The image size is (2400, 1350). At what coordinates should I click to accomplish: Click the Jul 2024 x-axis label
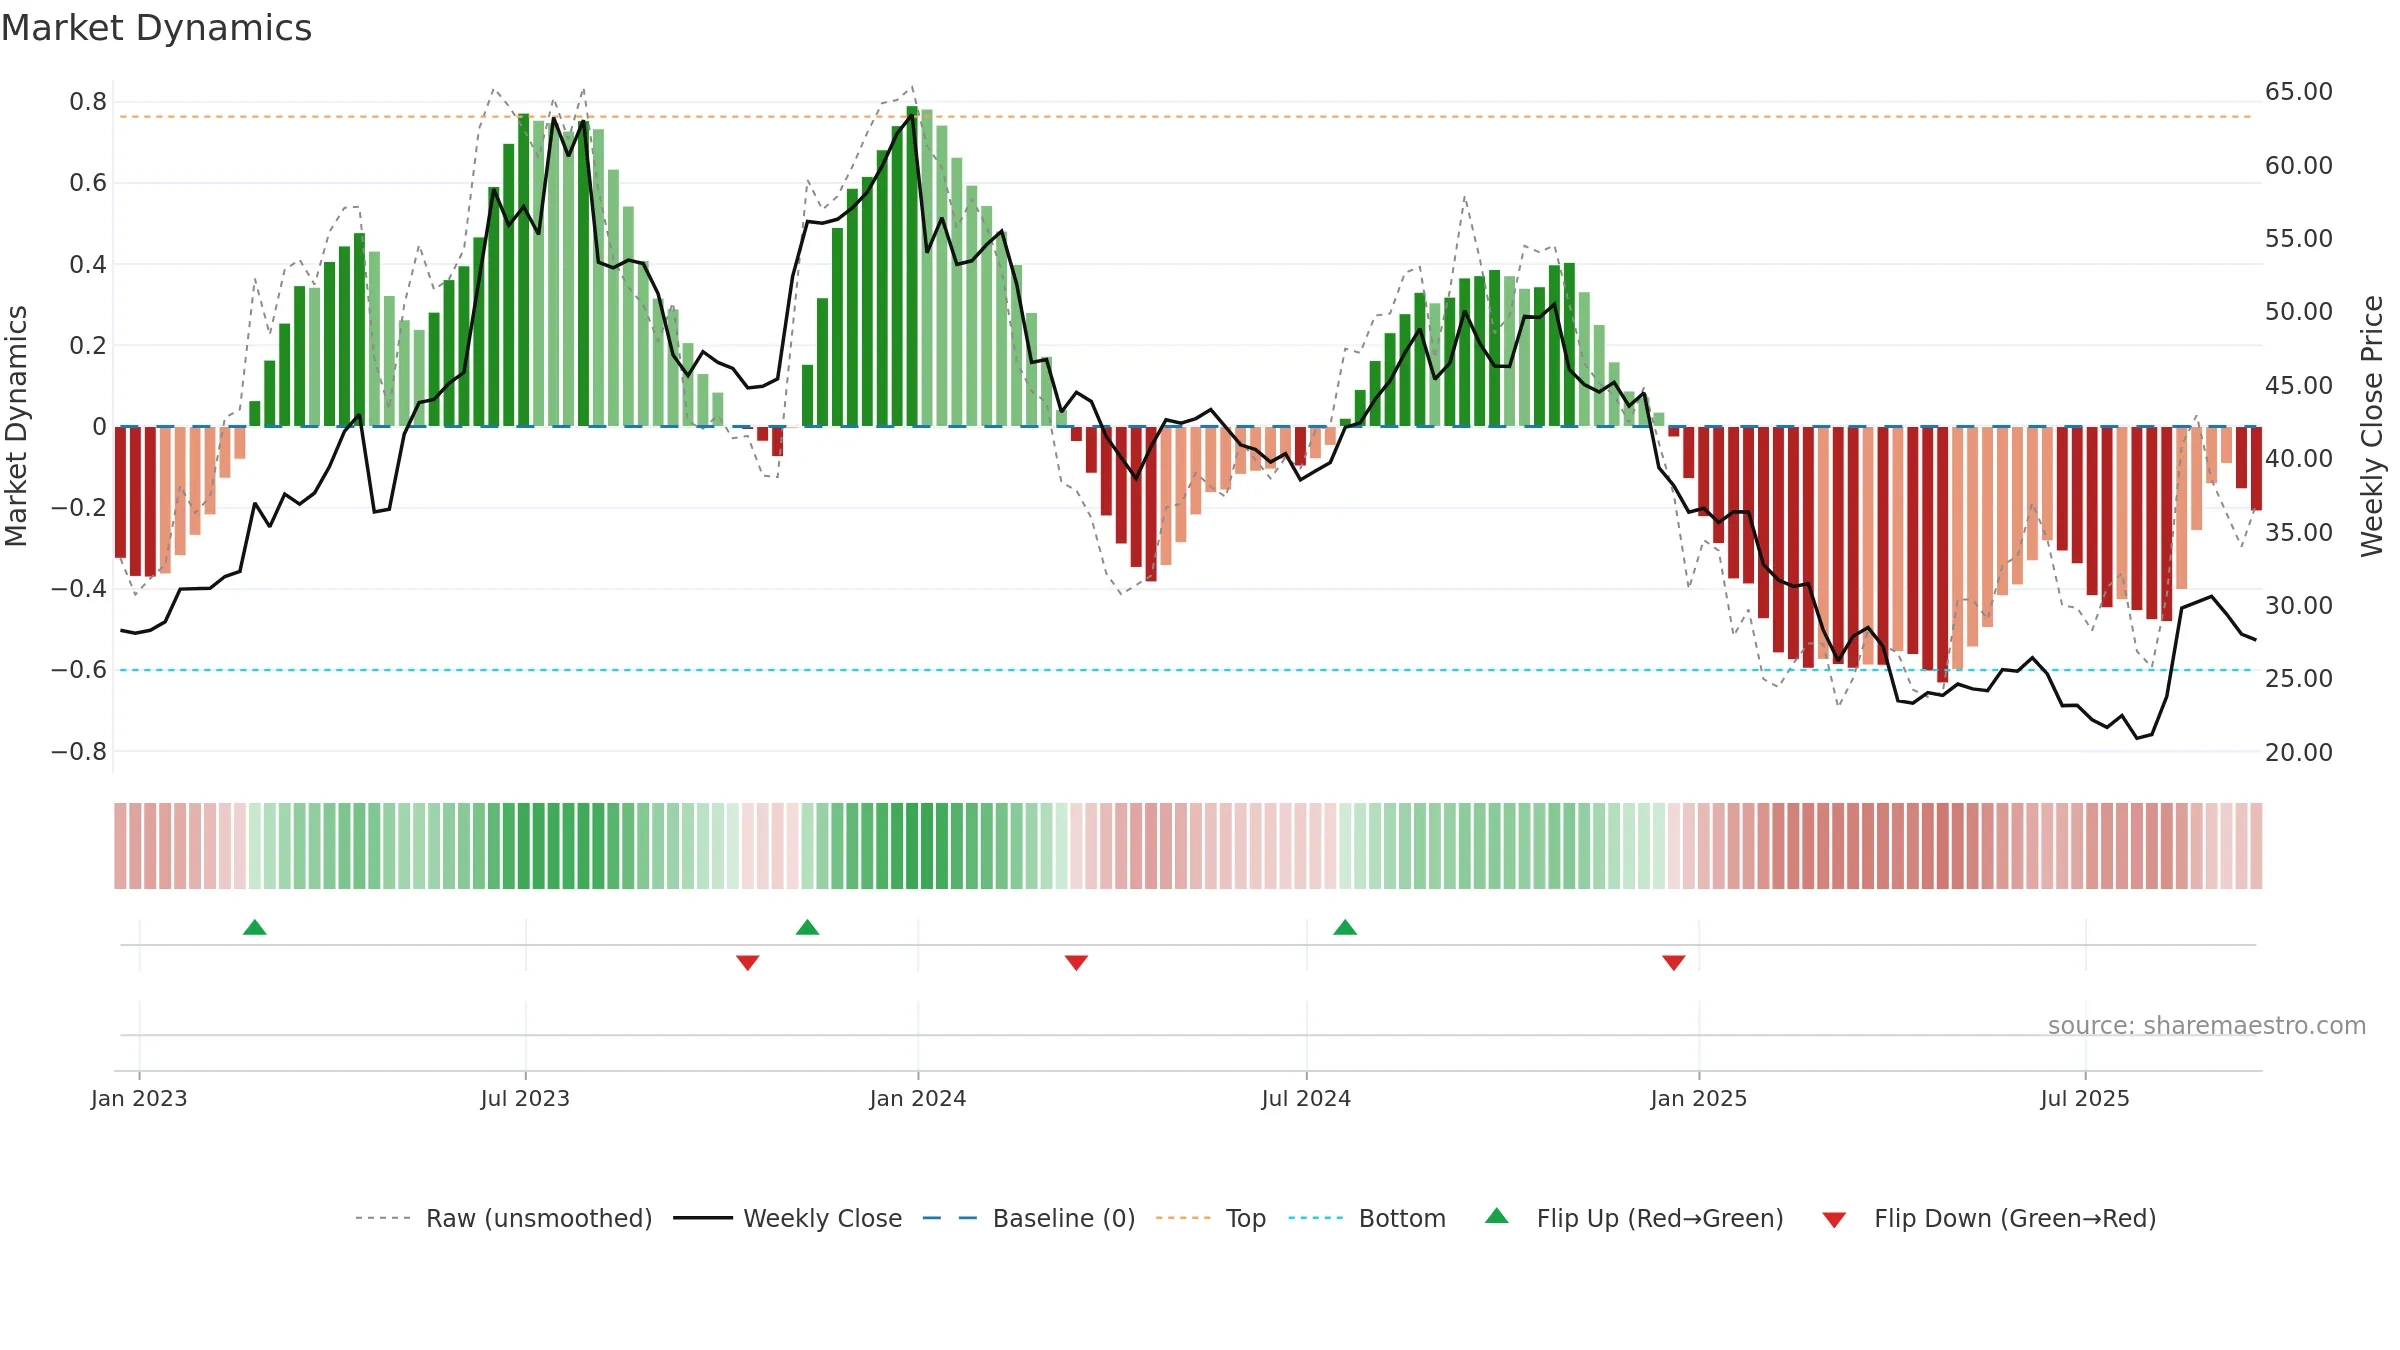(x=1306, y=1098)
